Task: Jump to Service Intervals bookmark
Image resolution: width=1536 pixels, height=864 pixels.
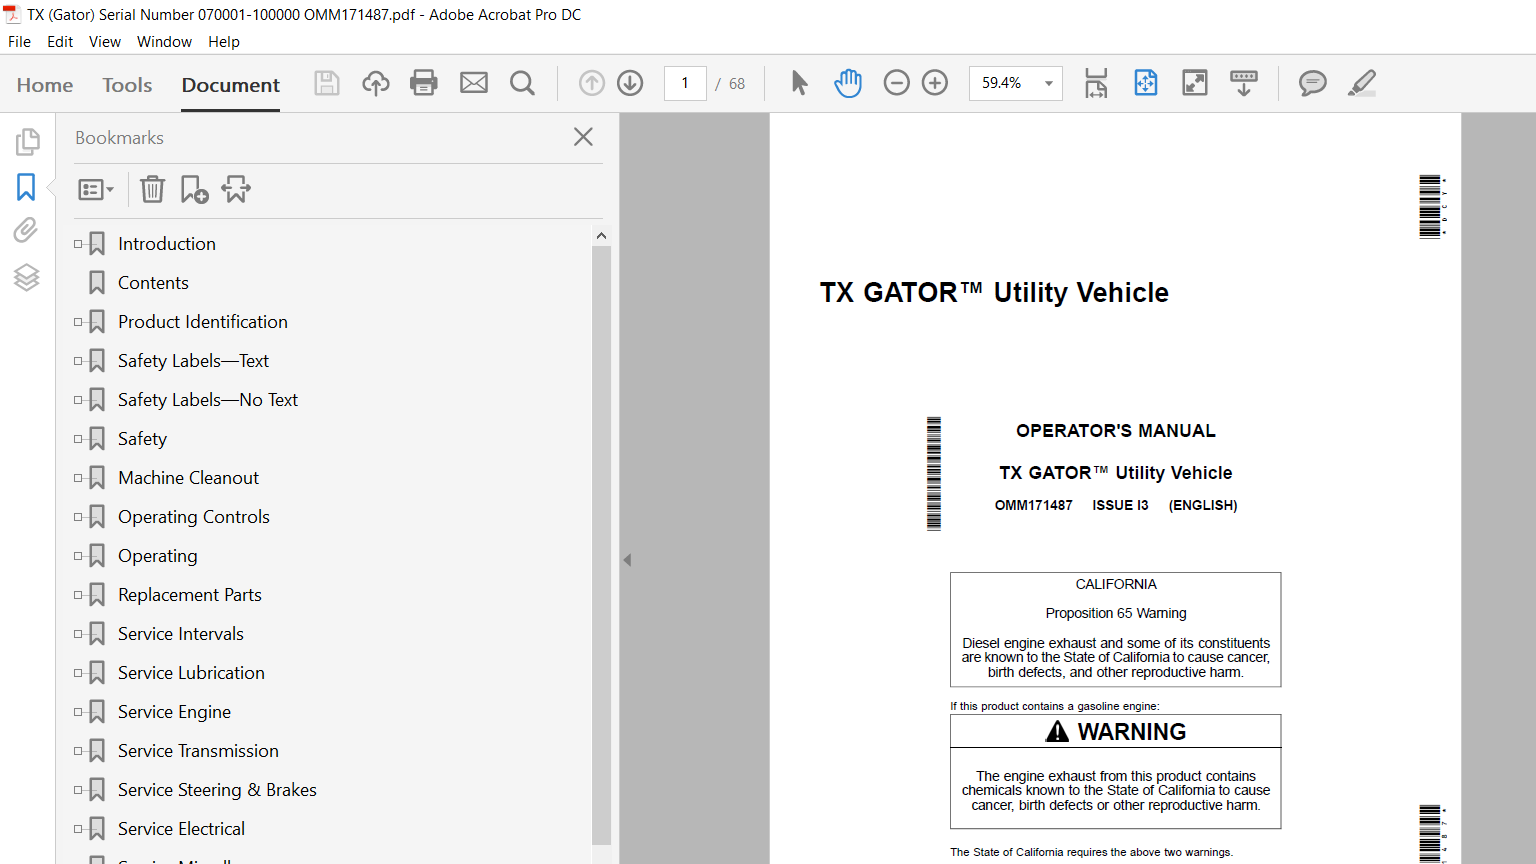Action: point(181,634)
